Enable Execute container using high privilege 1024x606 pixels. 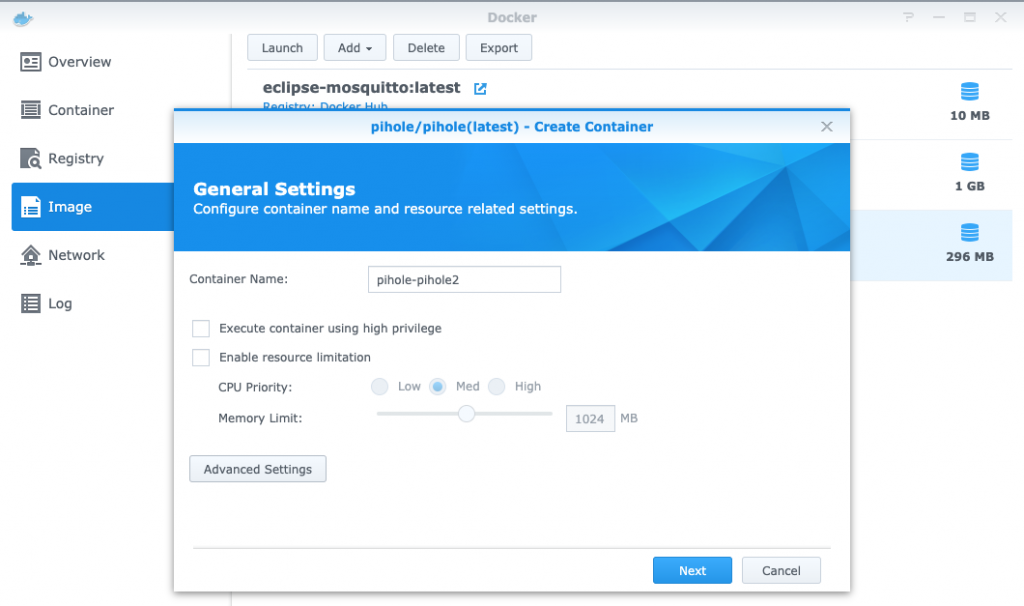click(201, 328)
